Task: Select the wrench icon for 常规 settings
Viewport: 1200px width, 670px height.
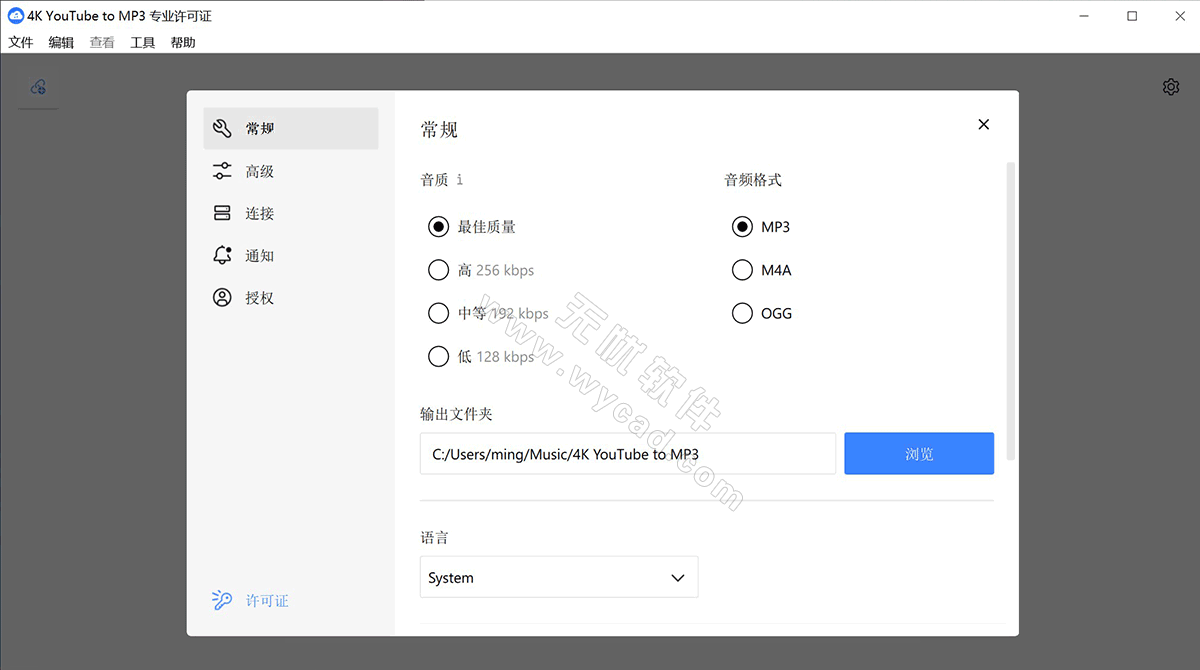Action: (x=222, y=128)
